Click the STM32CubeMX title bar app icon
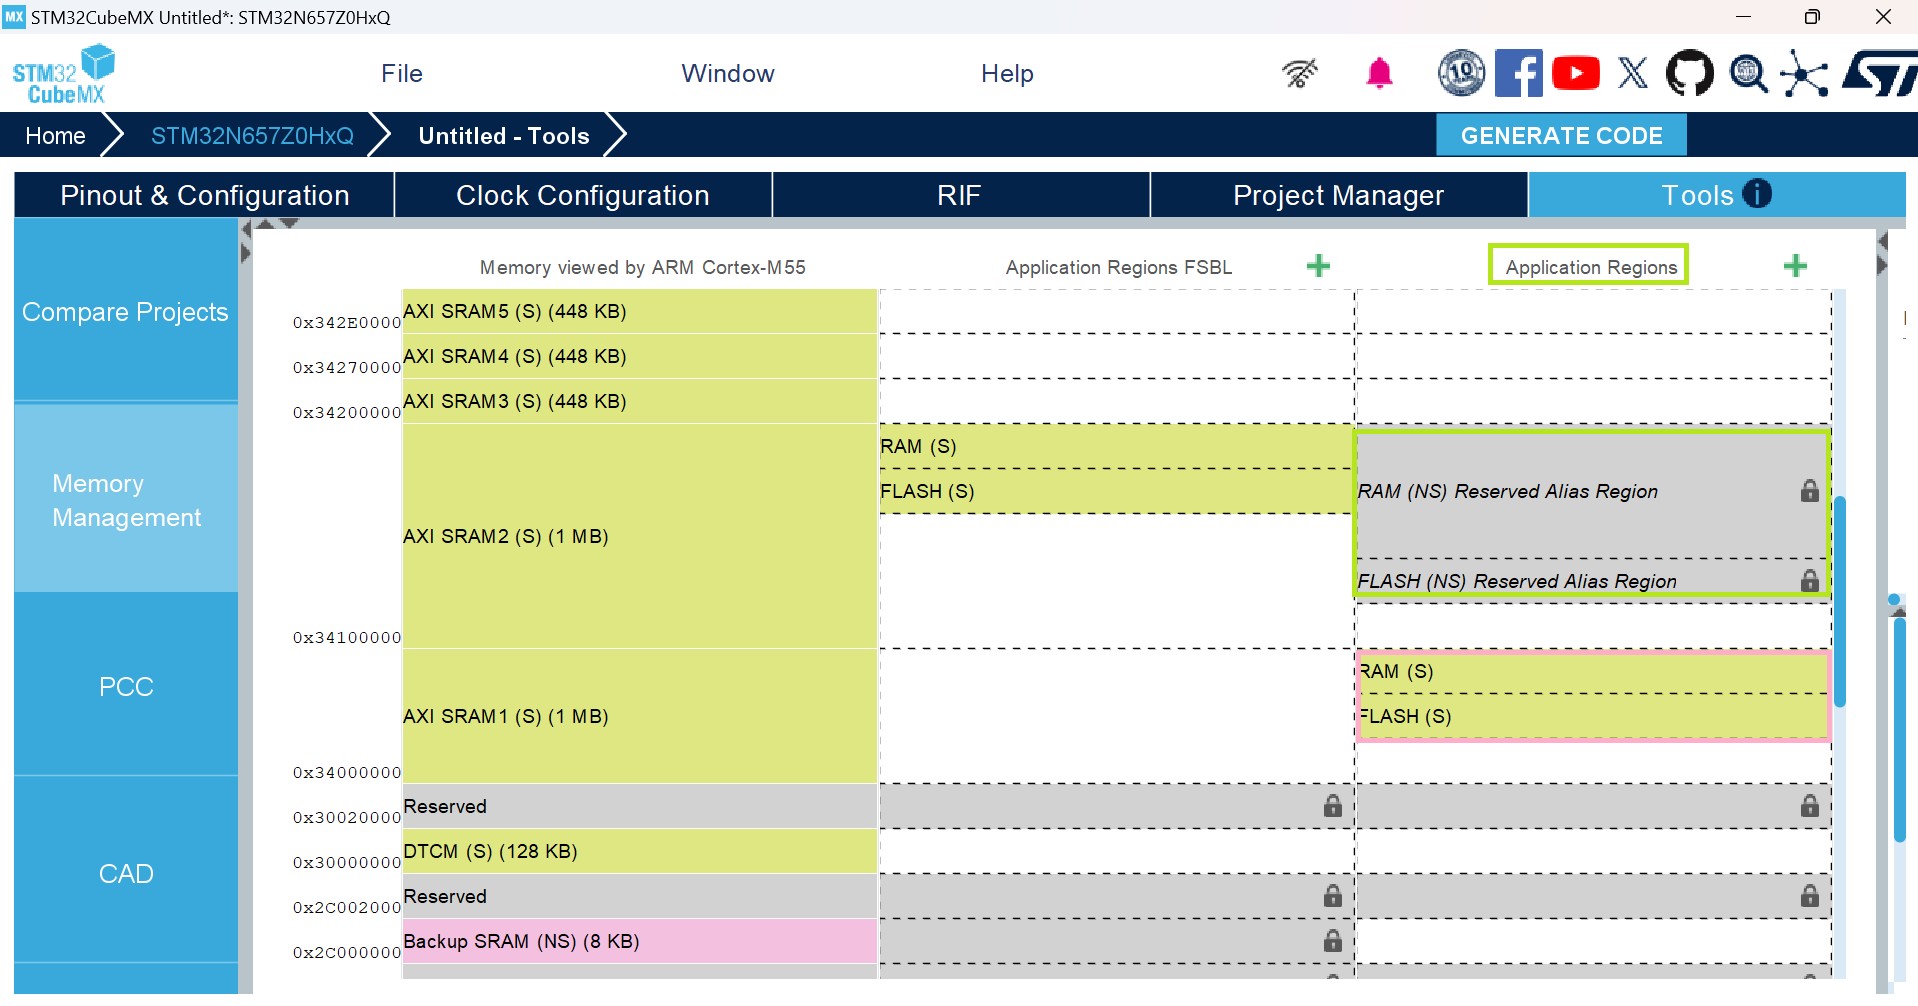 [x=14, y=16]
